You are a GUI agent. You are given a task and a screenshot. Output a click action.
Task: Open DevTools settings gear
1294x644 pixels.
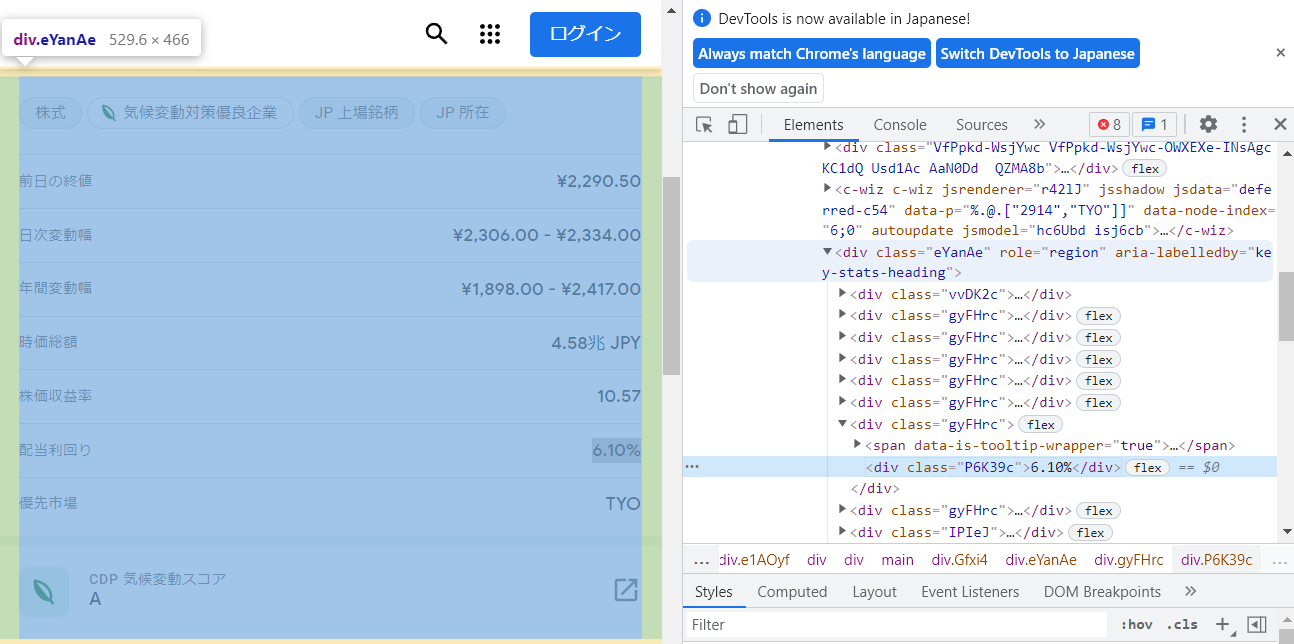pyautogui.click(x=1209, y=125)
